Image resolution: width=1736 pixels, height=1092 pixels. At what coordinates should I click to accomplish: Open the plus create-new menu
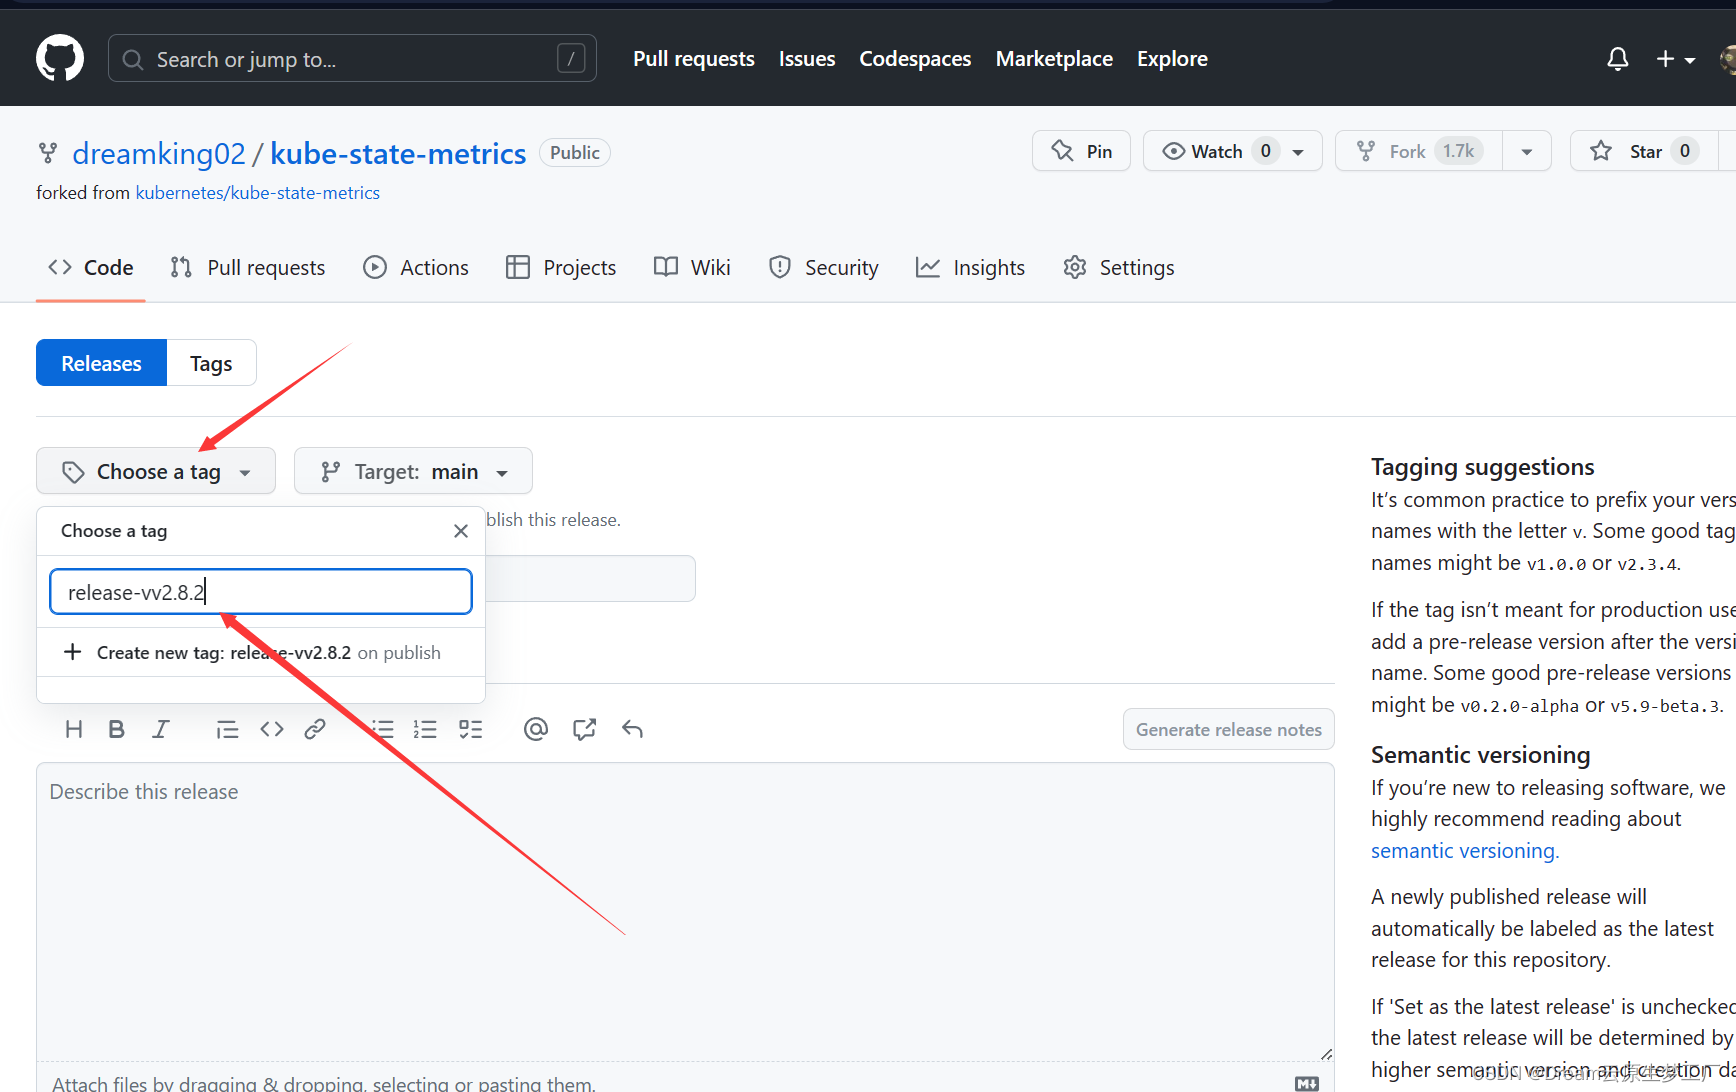coord(1675,59)
